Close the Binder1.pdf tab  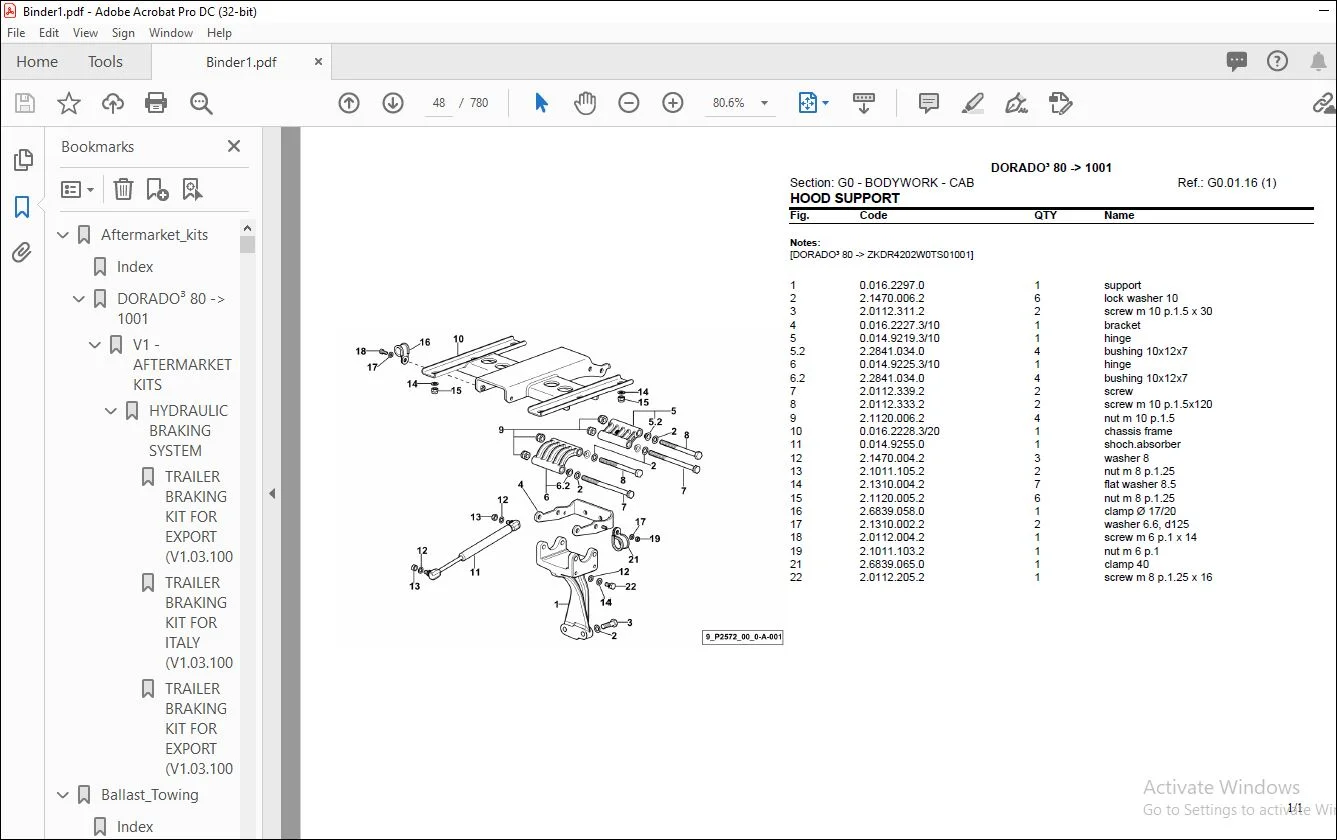(319, 62)
